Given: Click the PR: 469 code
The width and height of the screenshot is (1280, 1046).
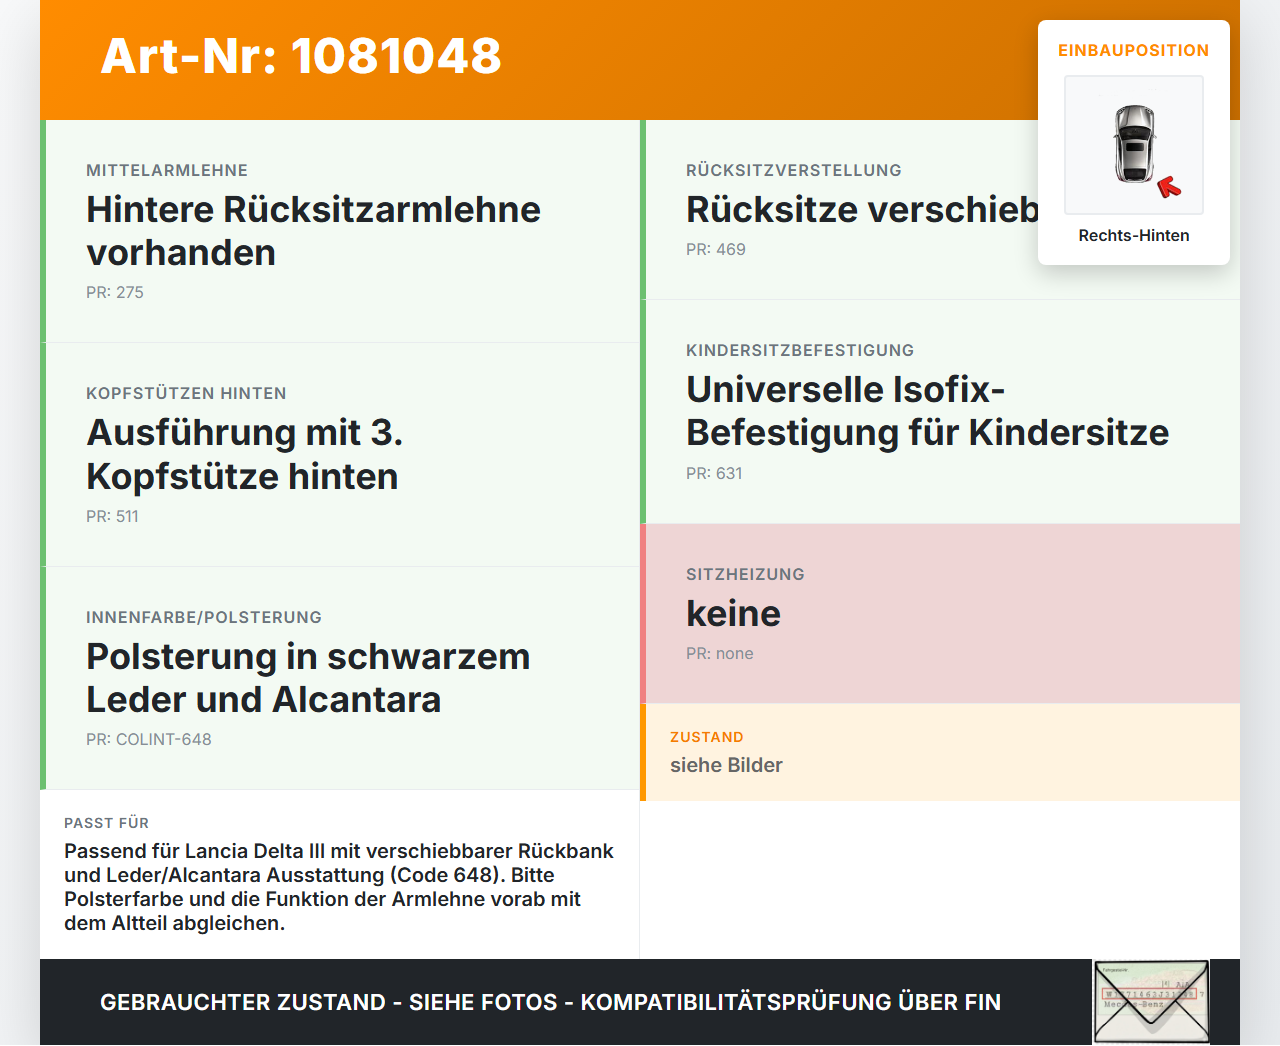Looking at the screenshot, I should click(716, 249).
